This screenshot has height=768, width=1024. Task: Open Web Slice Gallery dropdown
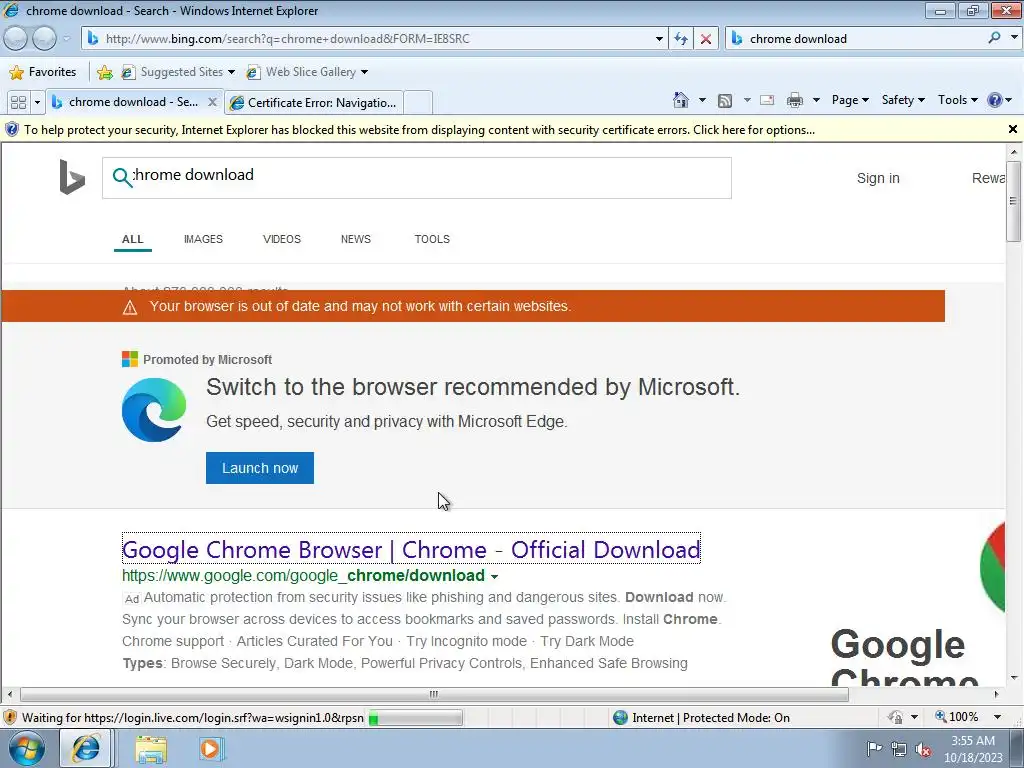pos(307,72)
